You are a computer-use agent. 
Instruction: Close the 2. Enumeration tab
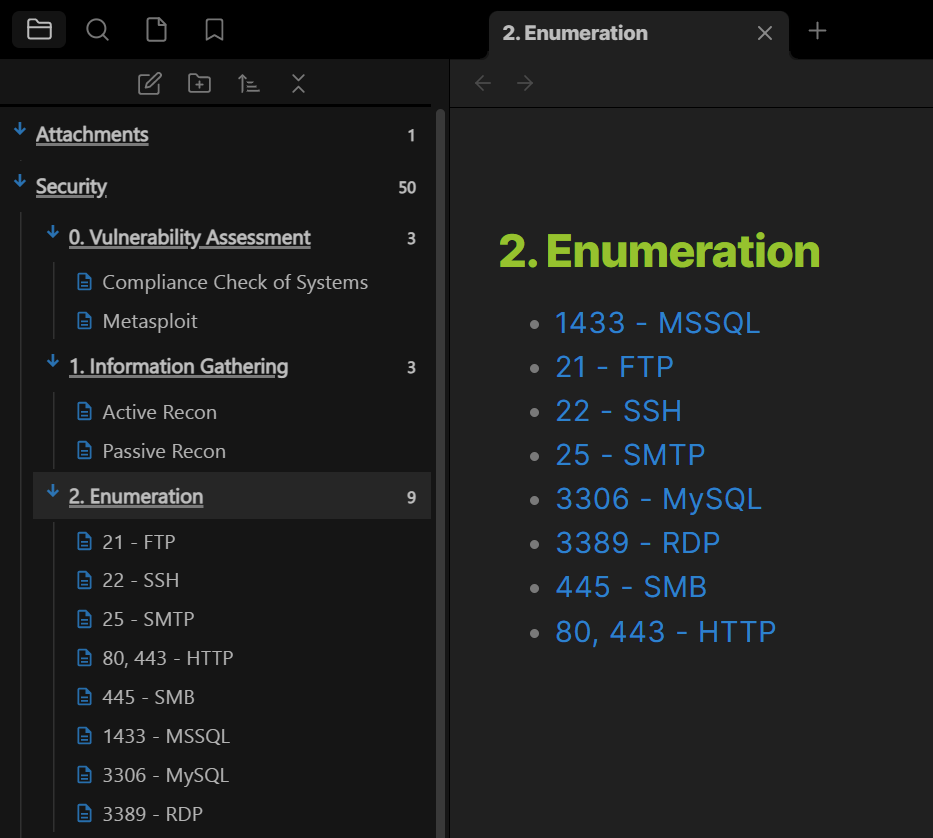tap(765, 33)
